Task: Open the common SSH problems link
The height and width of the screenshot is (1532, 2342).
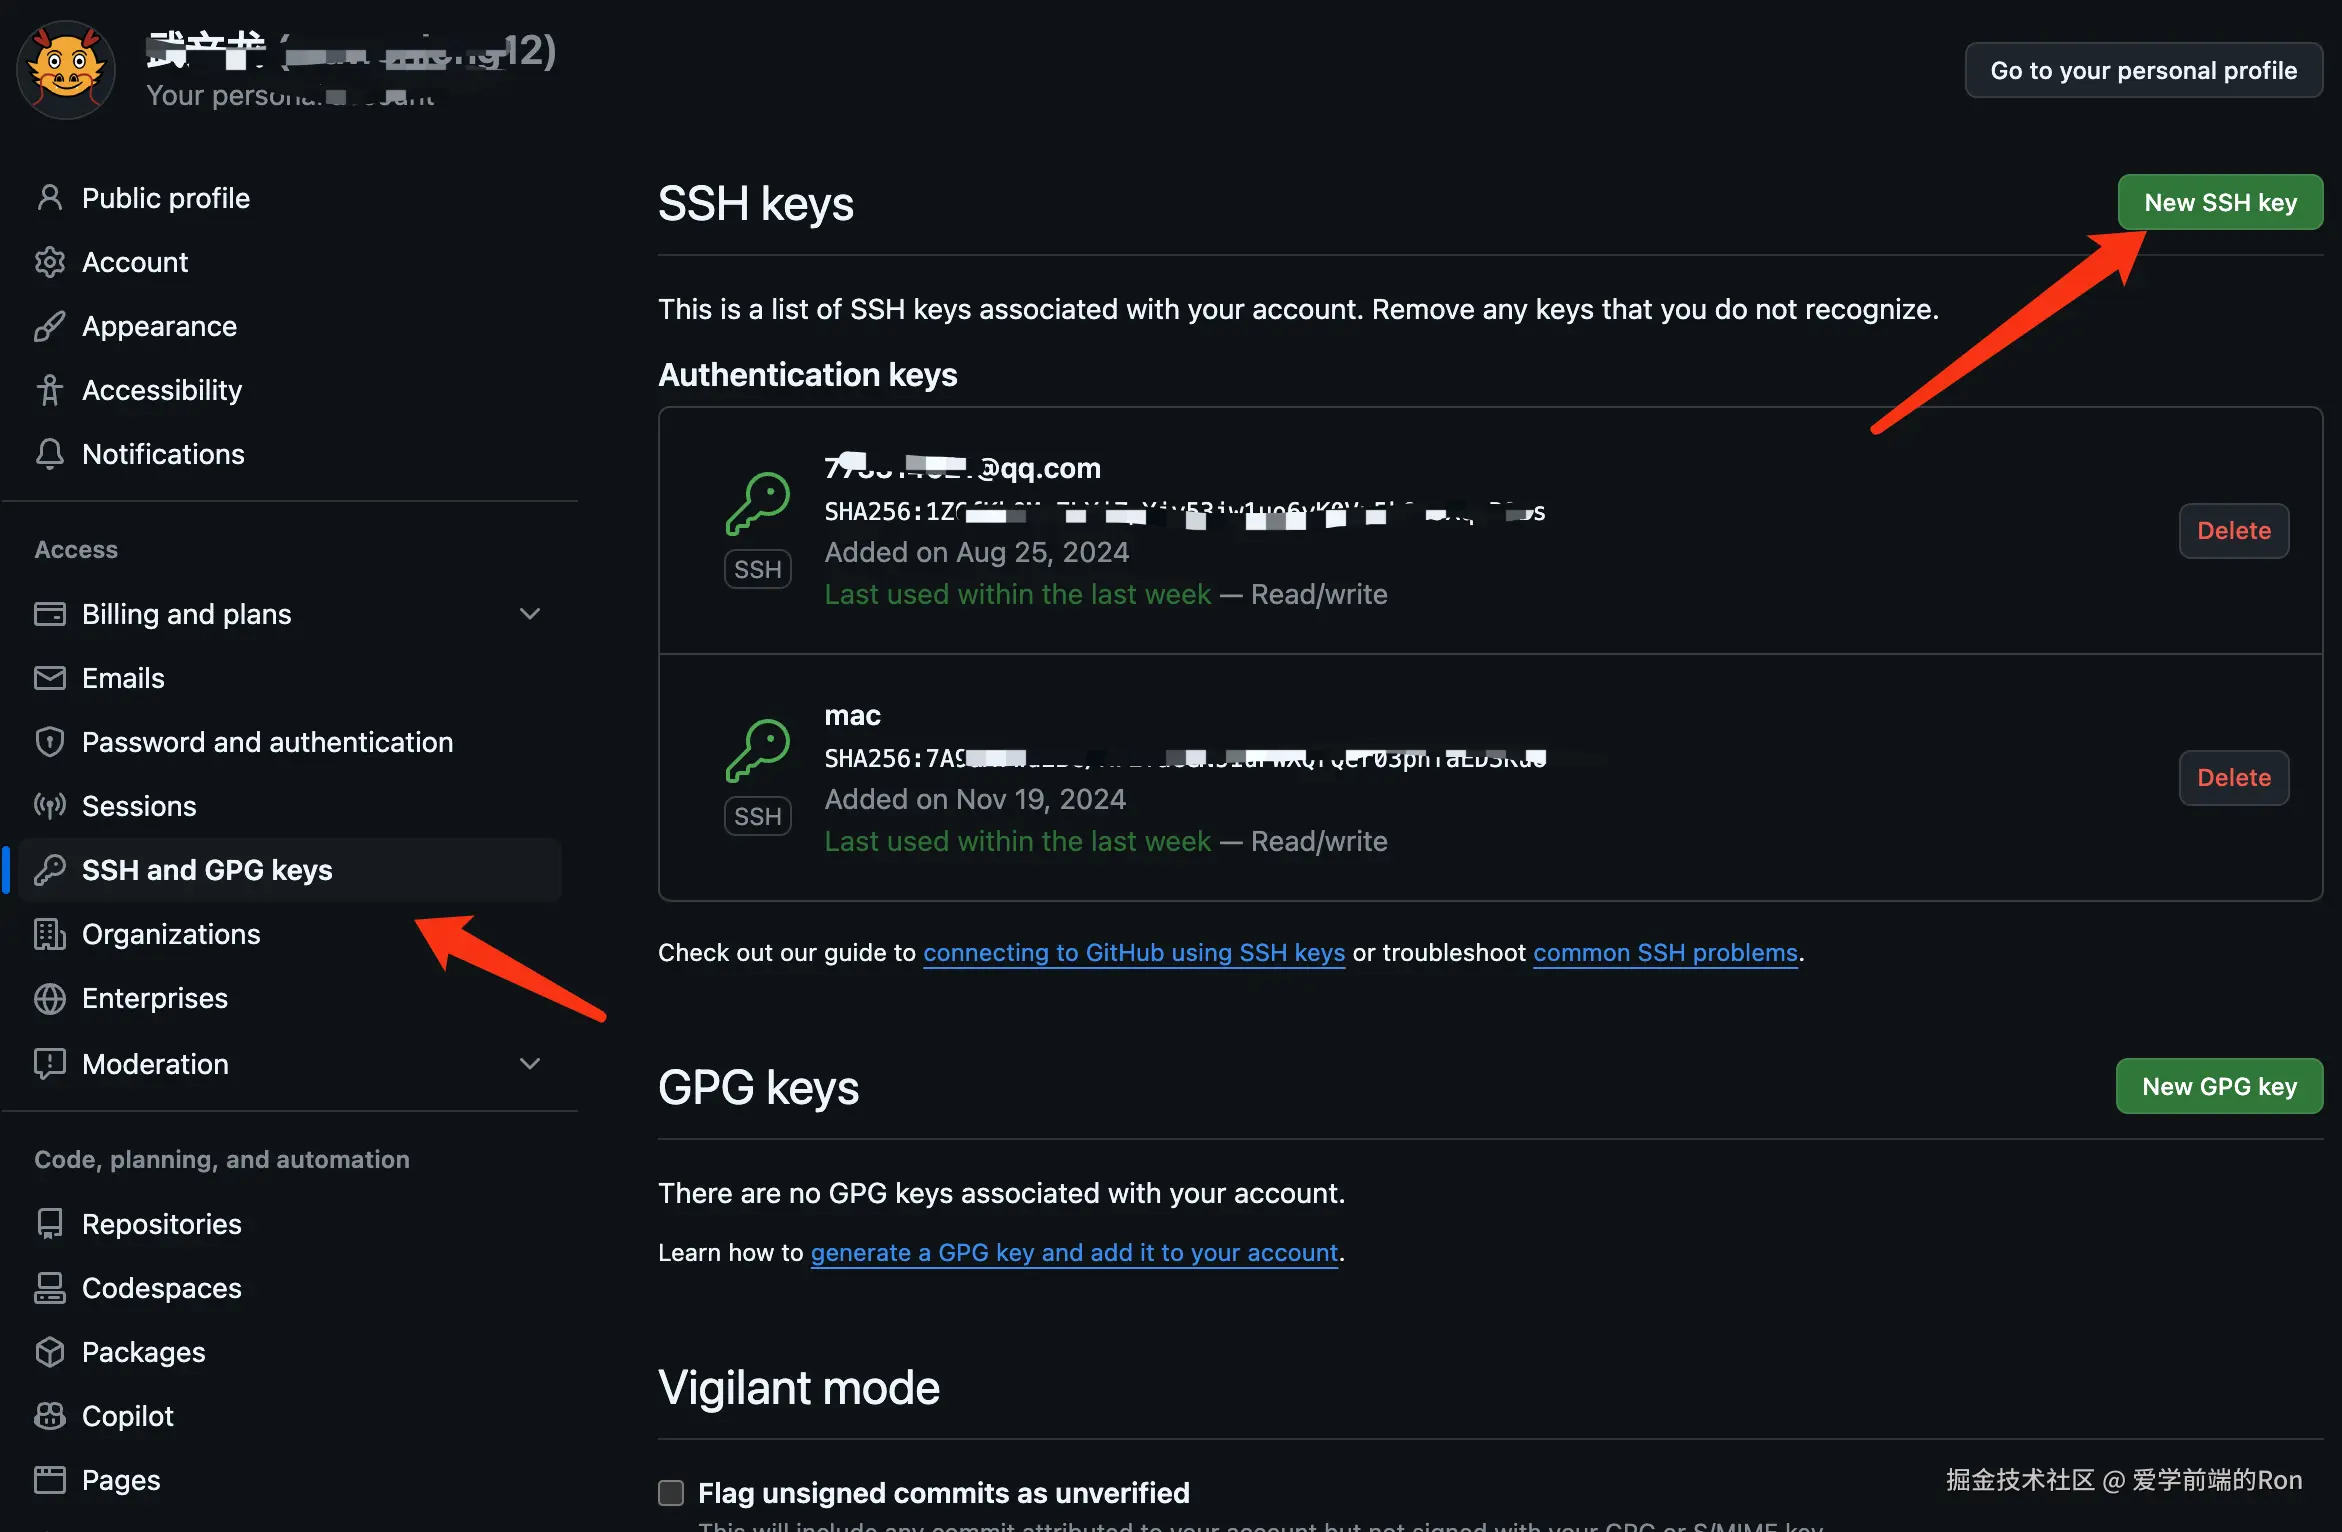Action: point(1665,953)
